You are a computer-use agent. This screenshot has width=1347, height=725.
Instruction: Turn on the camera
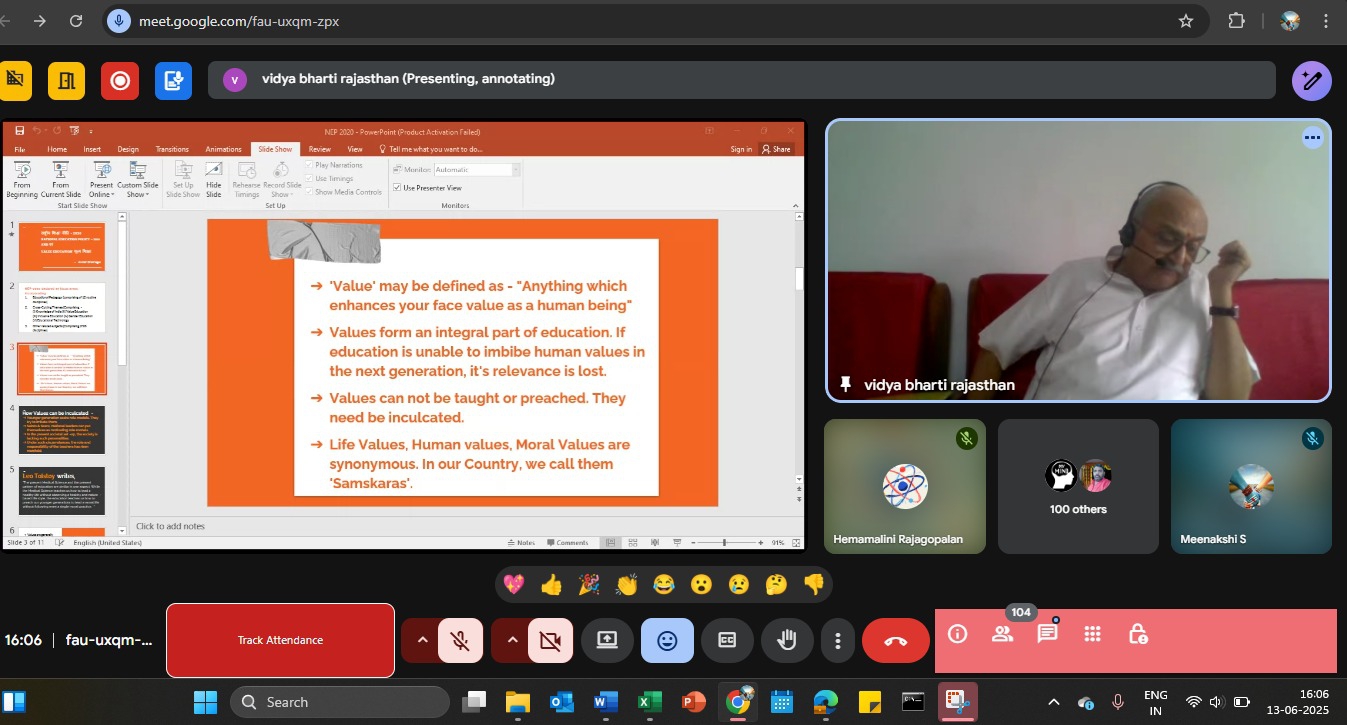[549, 641]
